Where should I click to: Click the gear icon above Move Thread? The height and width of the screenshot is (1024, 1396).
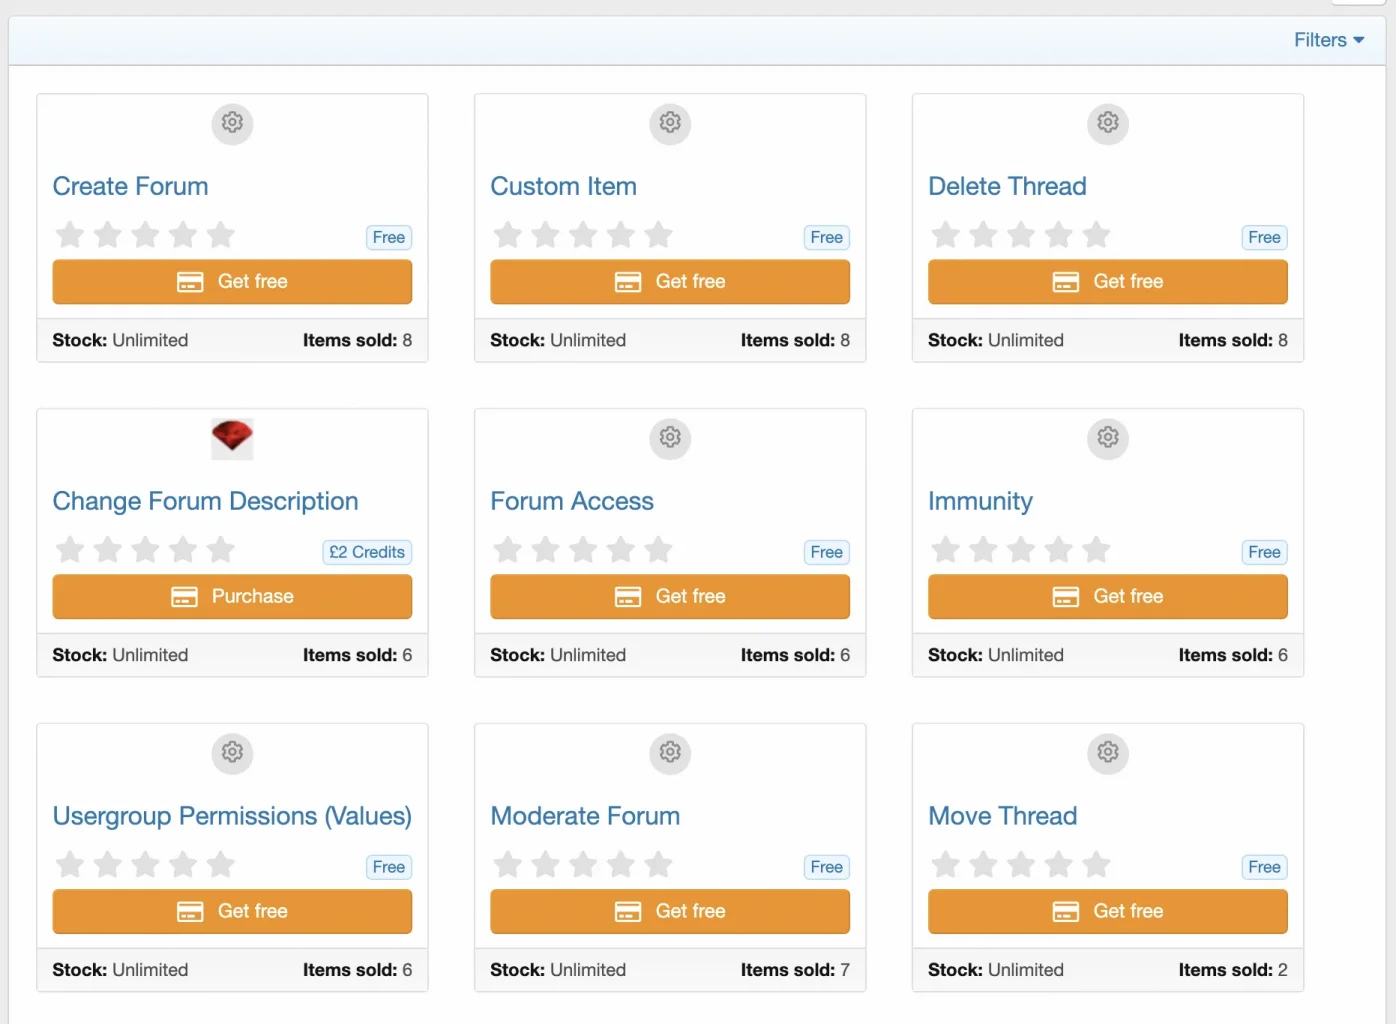click(1108, 753)
